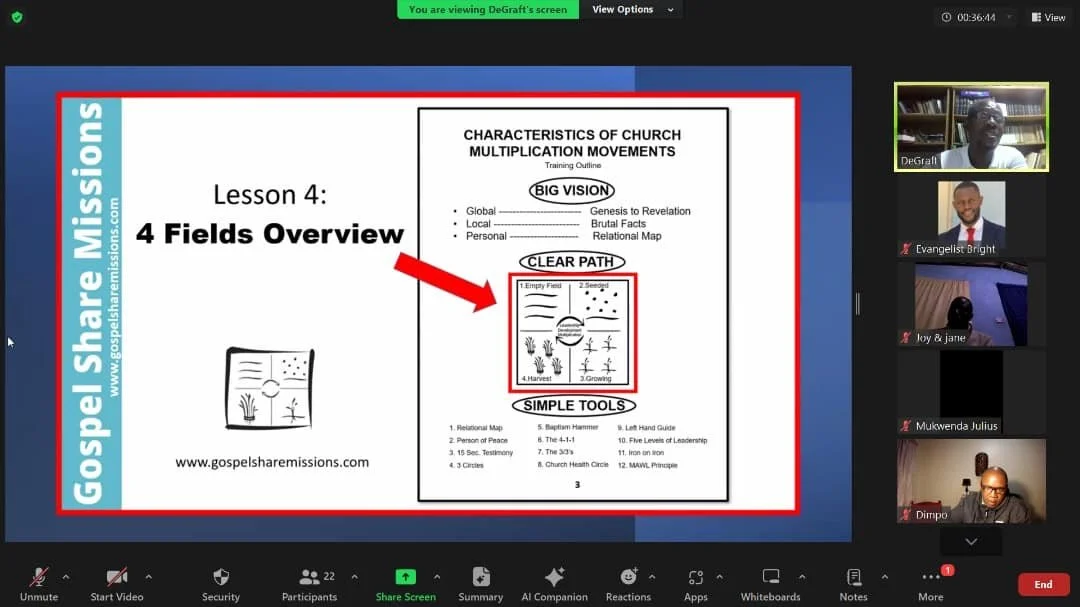
Task: Expand participants options arrow
Action: (354, 577)
